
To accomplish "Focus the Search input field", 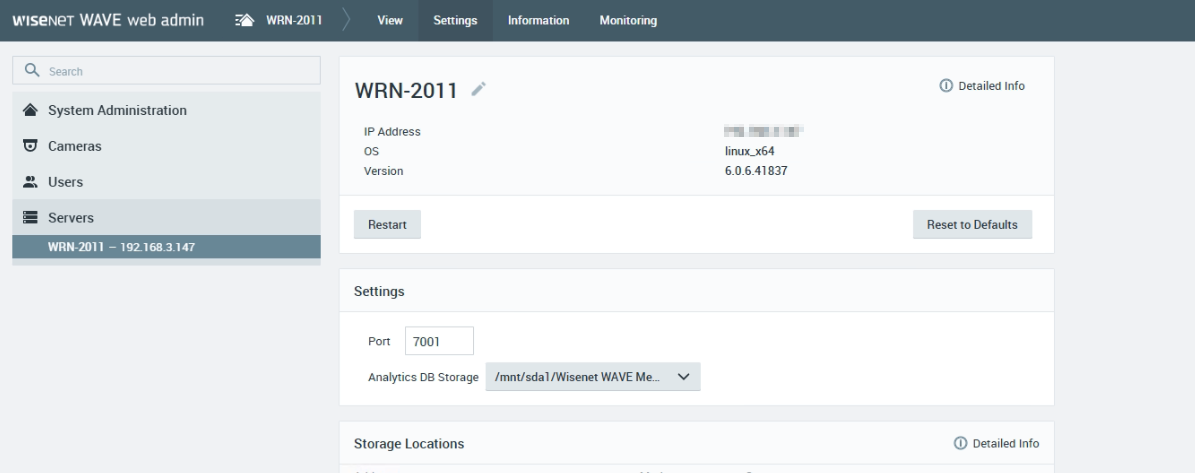I will 166,71.
